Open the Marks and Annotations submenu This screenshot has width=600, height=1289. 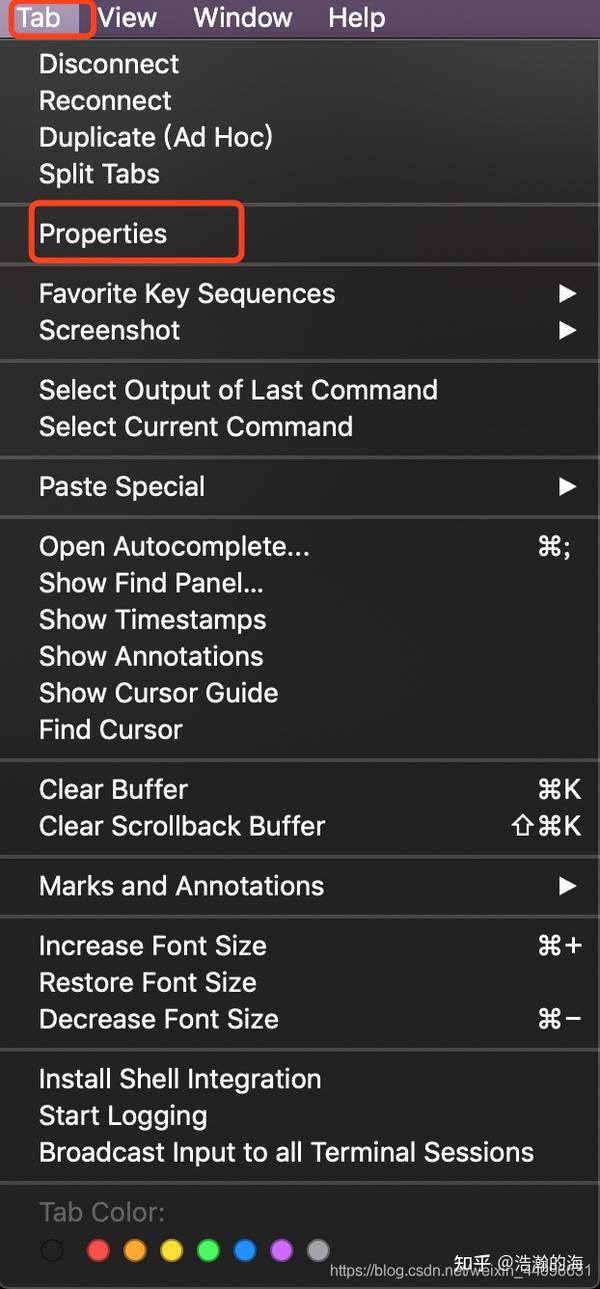181,886
